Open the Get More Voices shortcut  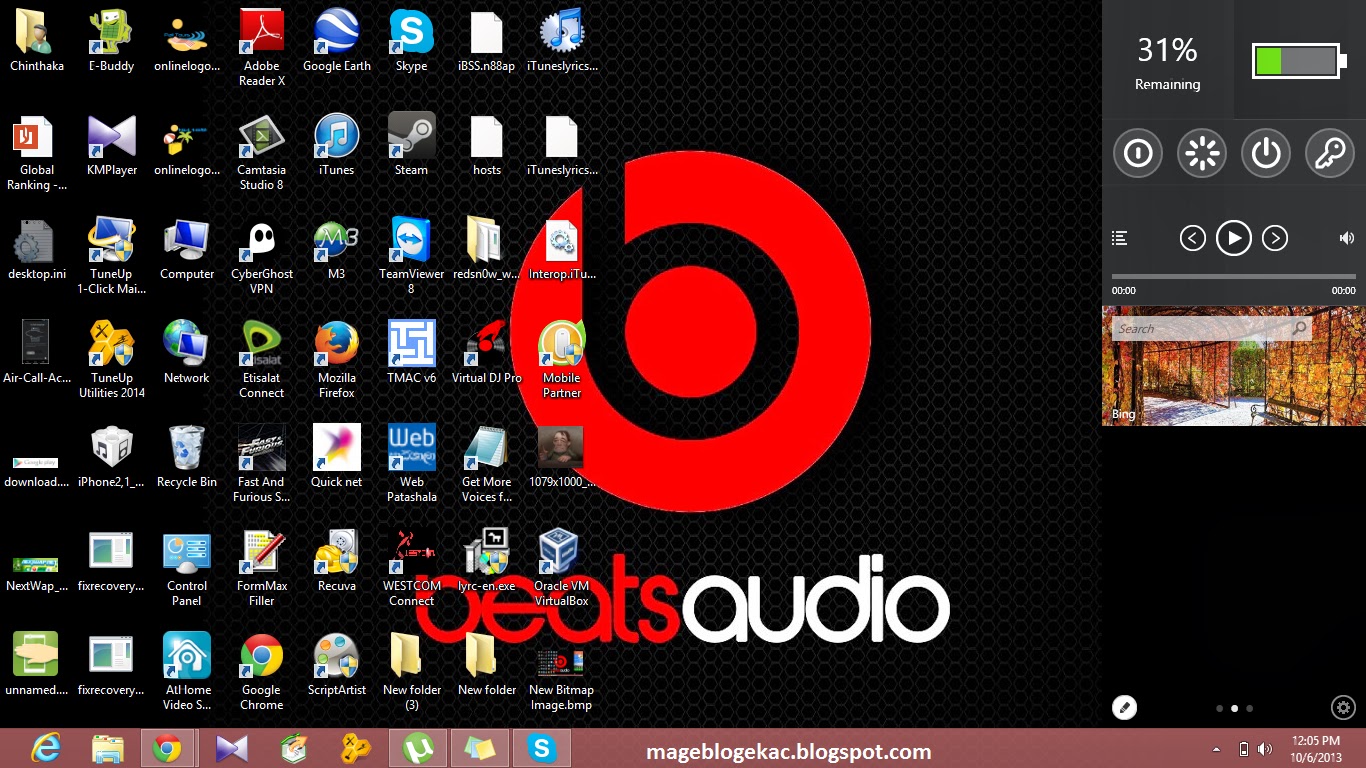click(x=487, y=463)
